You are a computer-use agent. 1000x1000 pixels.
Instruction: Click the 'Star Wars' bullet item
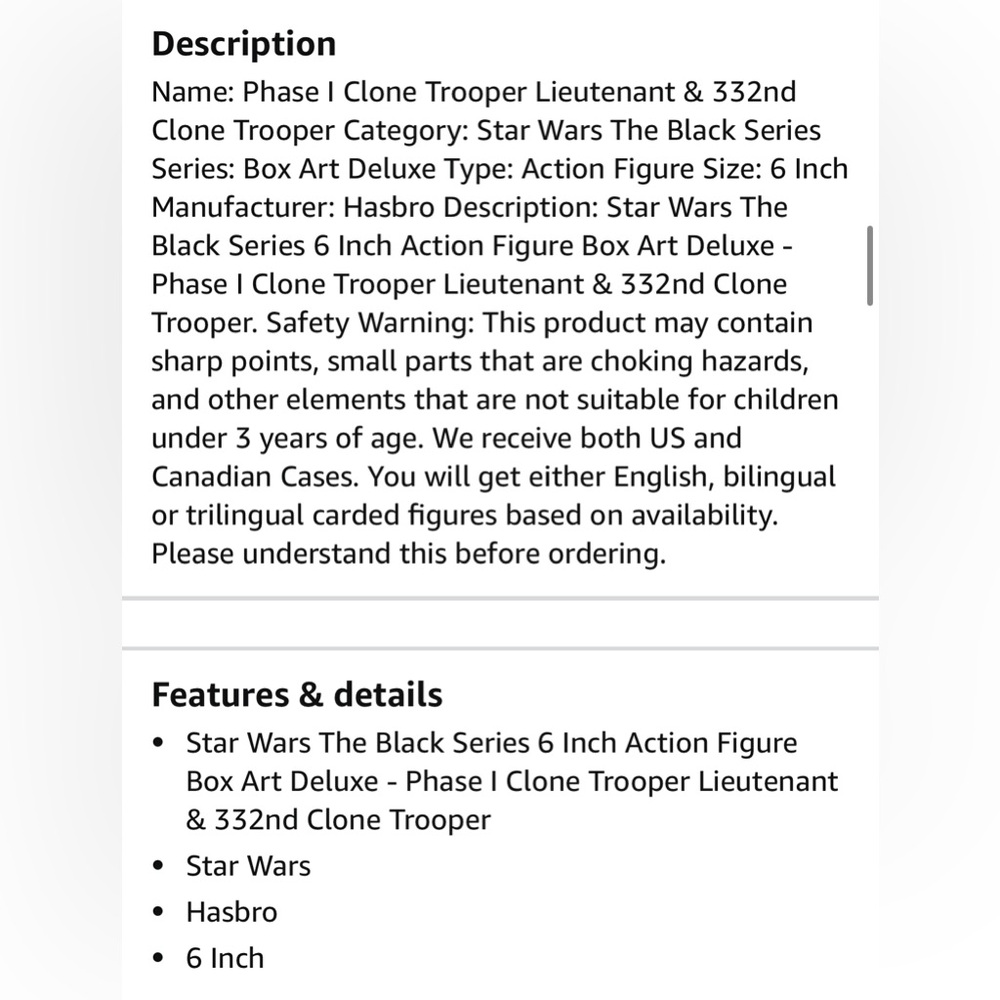pos(248,866)
